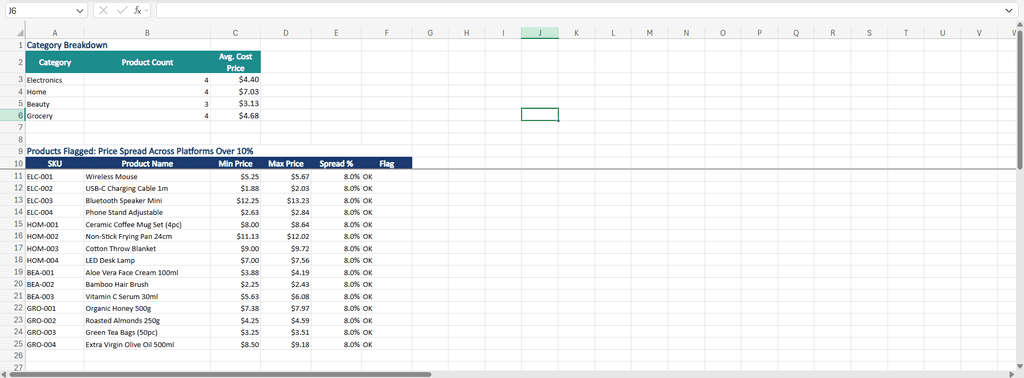
Task: Click the $11.13 min price cell
Action: (x=236, y=236)
